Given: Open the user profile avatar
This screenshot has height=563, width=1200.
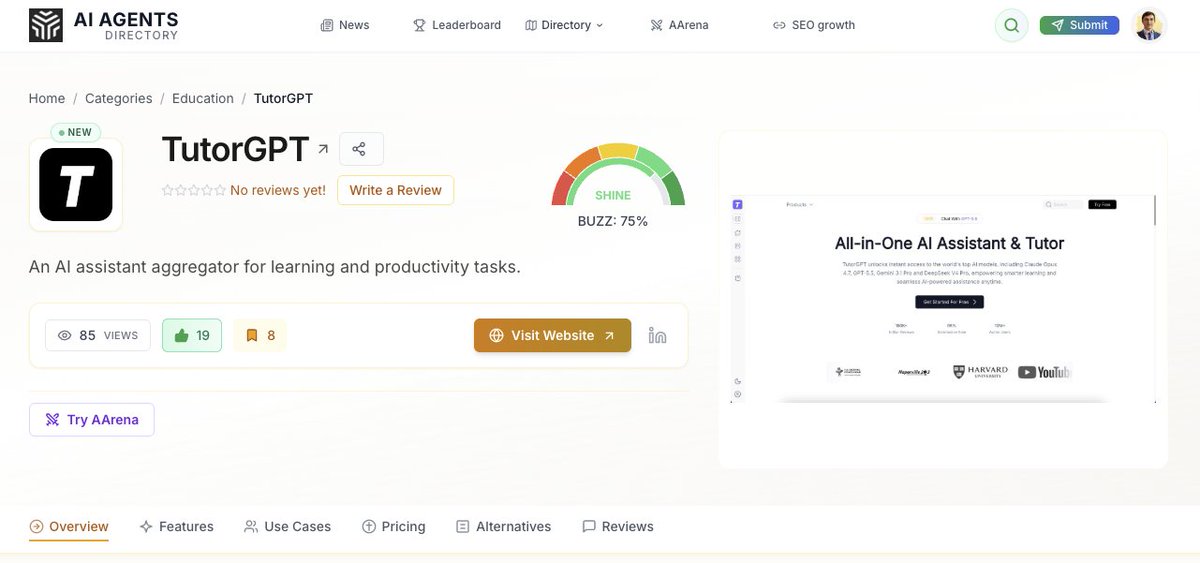Looking at the screenshot, I should tap(1149, 25).
